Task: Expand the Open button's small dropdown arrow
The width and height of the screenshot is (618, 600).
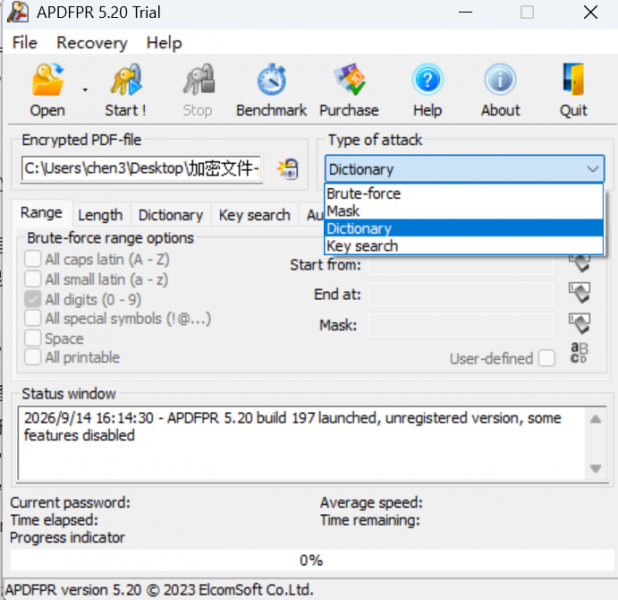Action: click(85, 90)
